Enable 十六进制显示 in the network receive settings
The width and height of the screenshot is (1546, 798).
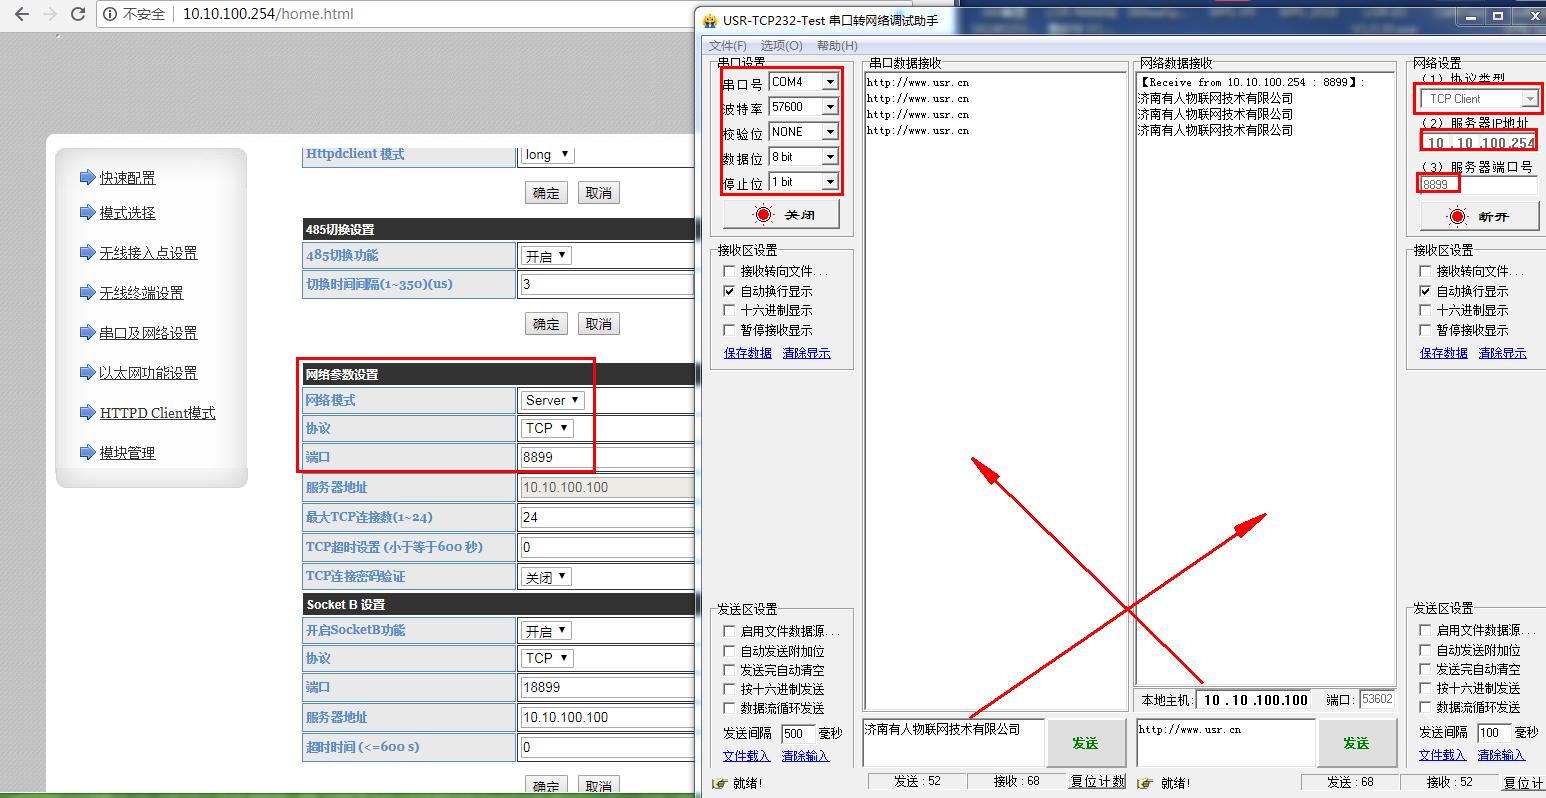click(1425, 311)
